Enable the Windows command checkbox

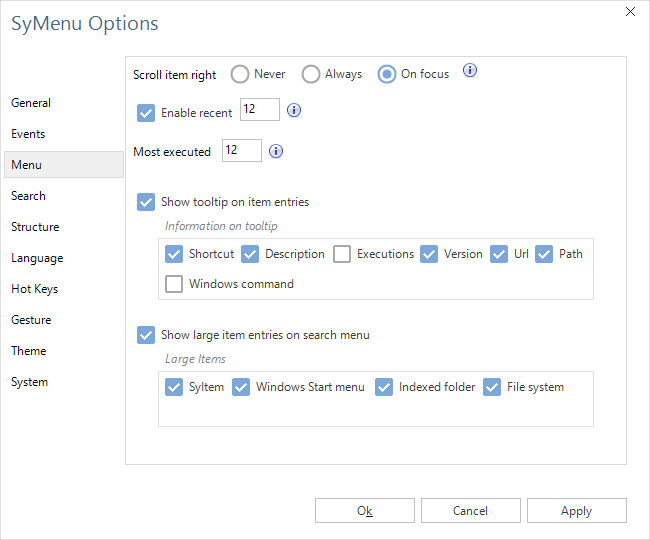click(x=174, y=284)
